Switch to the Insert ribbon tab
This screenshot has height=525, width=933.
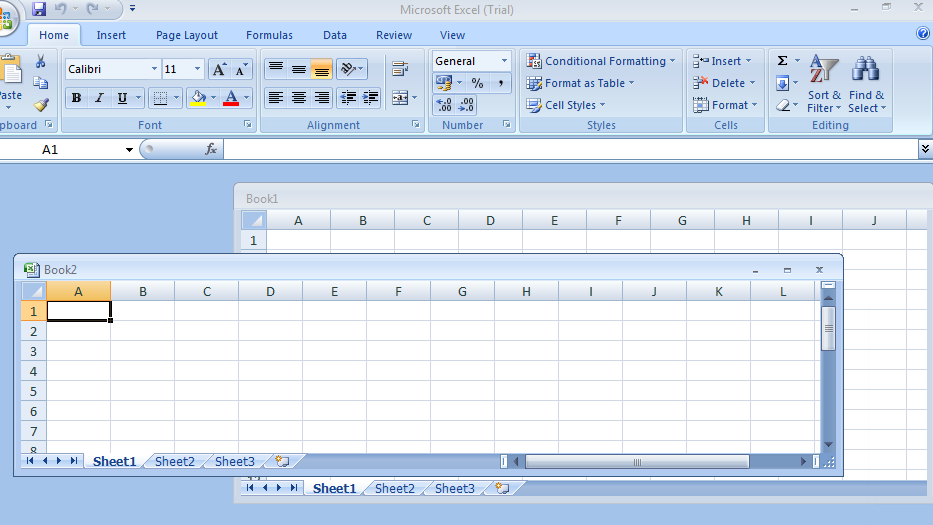tap(111, 35)
